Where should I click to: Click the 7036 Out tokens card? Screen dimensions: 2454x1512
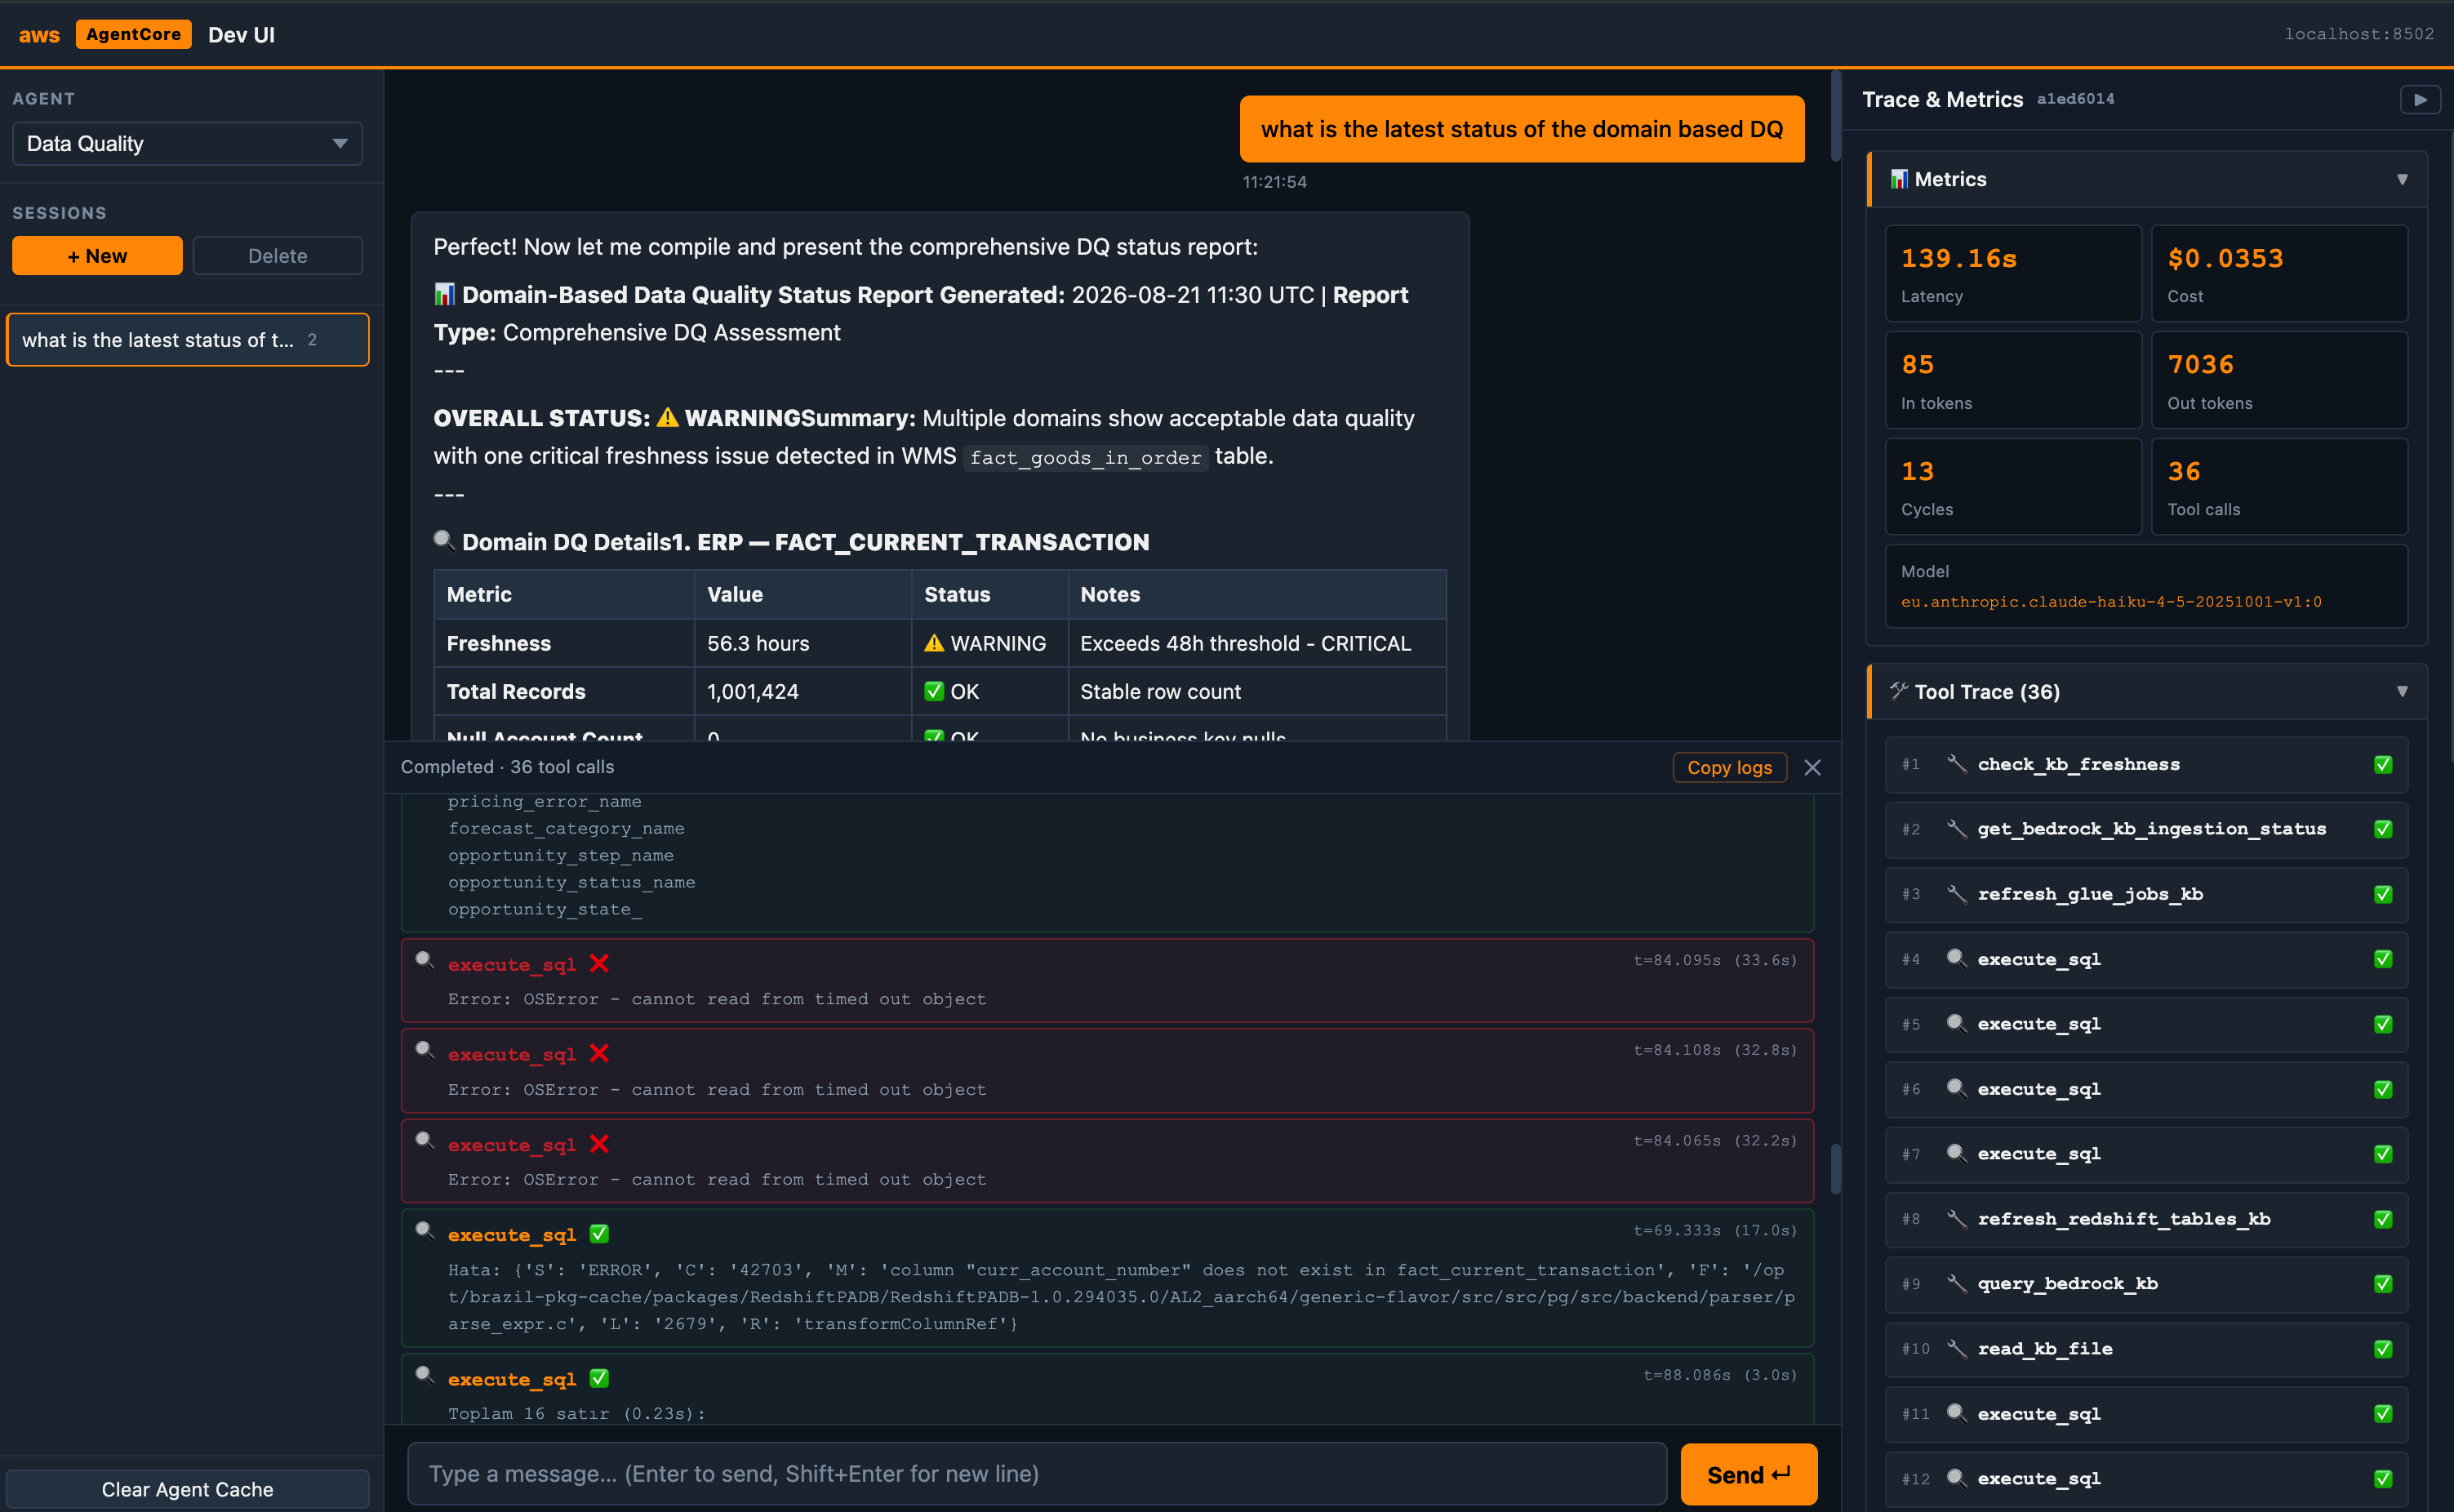tap(2279, 380)
